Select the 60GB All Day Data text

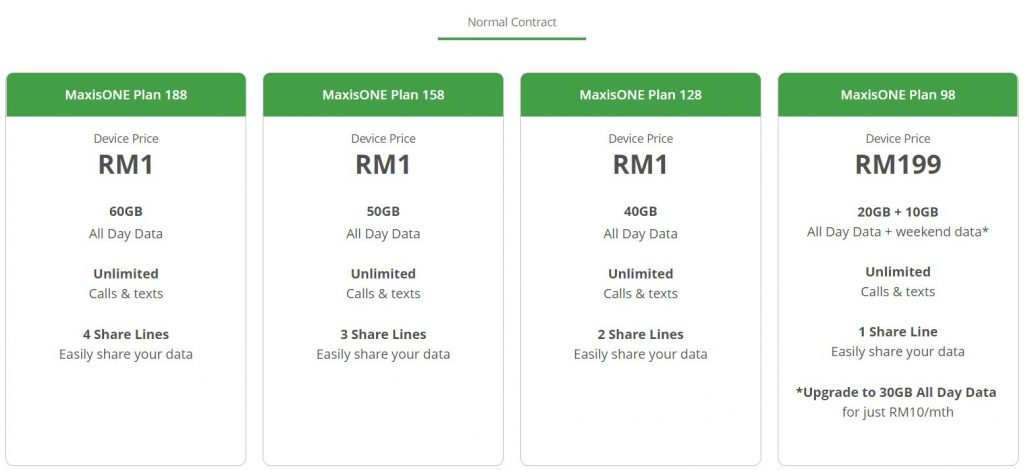(126, 223)
